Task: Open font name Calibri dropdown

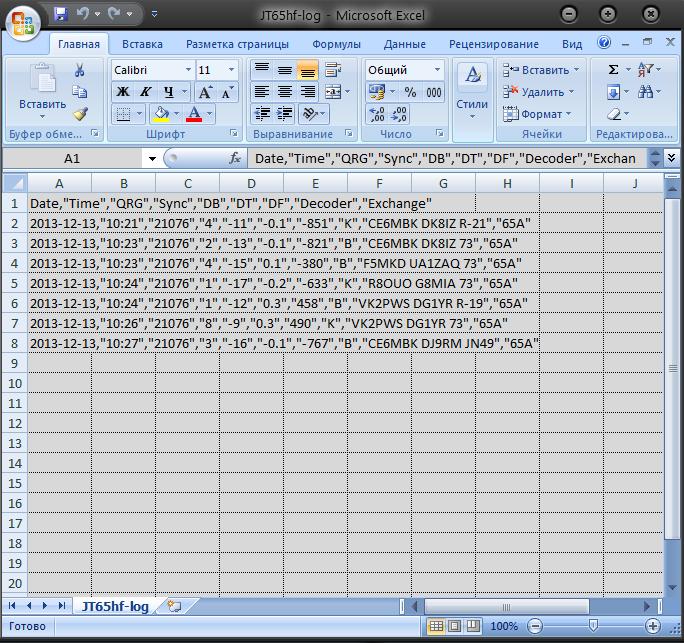Action: [188, 70]
